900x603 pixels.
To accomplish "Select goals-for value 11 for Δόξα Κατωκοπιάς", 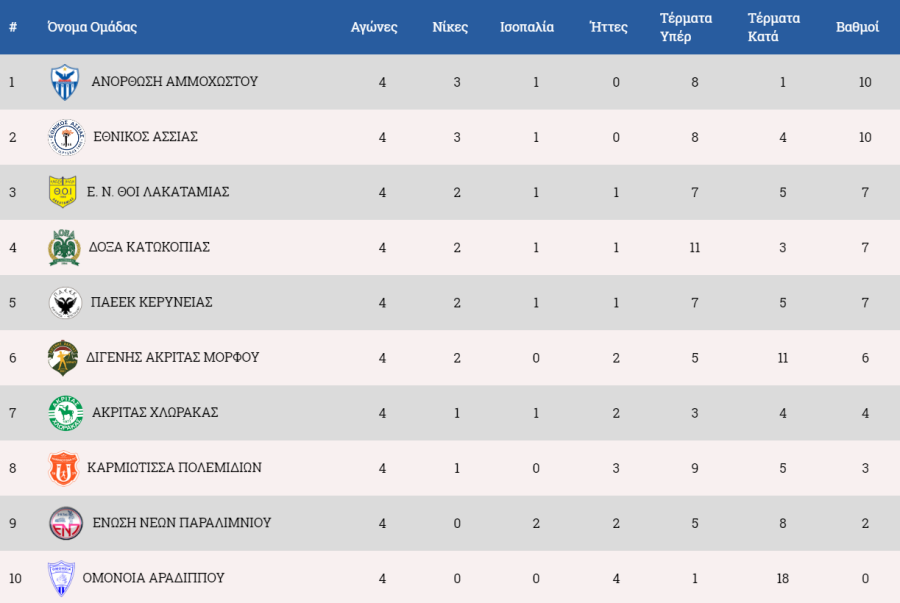I will coord(695,247).
